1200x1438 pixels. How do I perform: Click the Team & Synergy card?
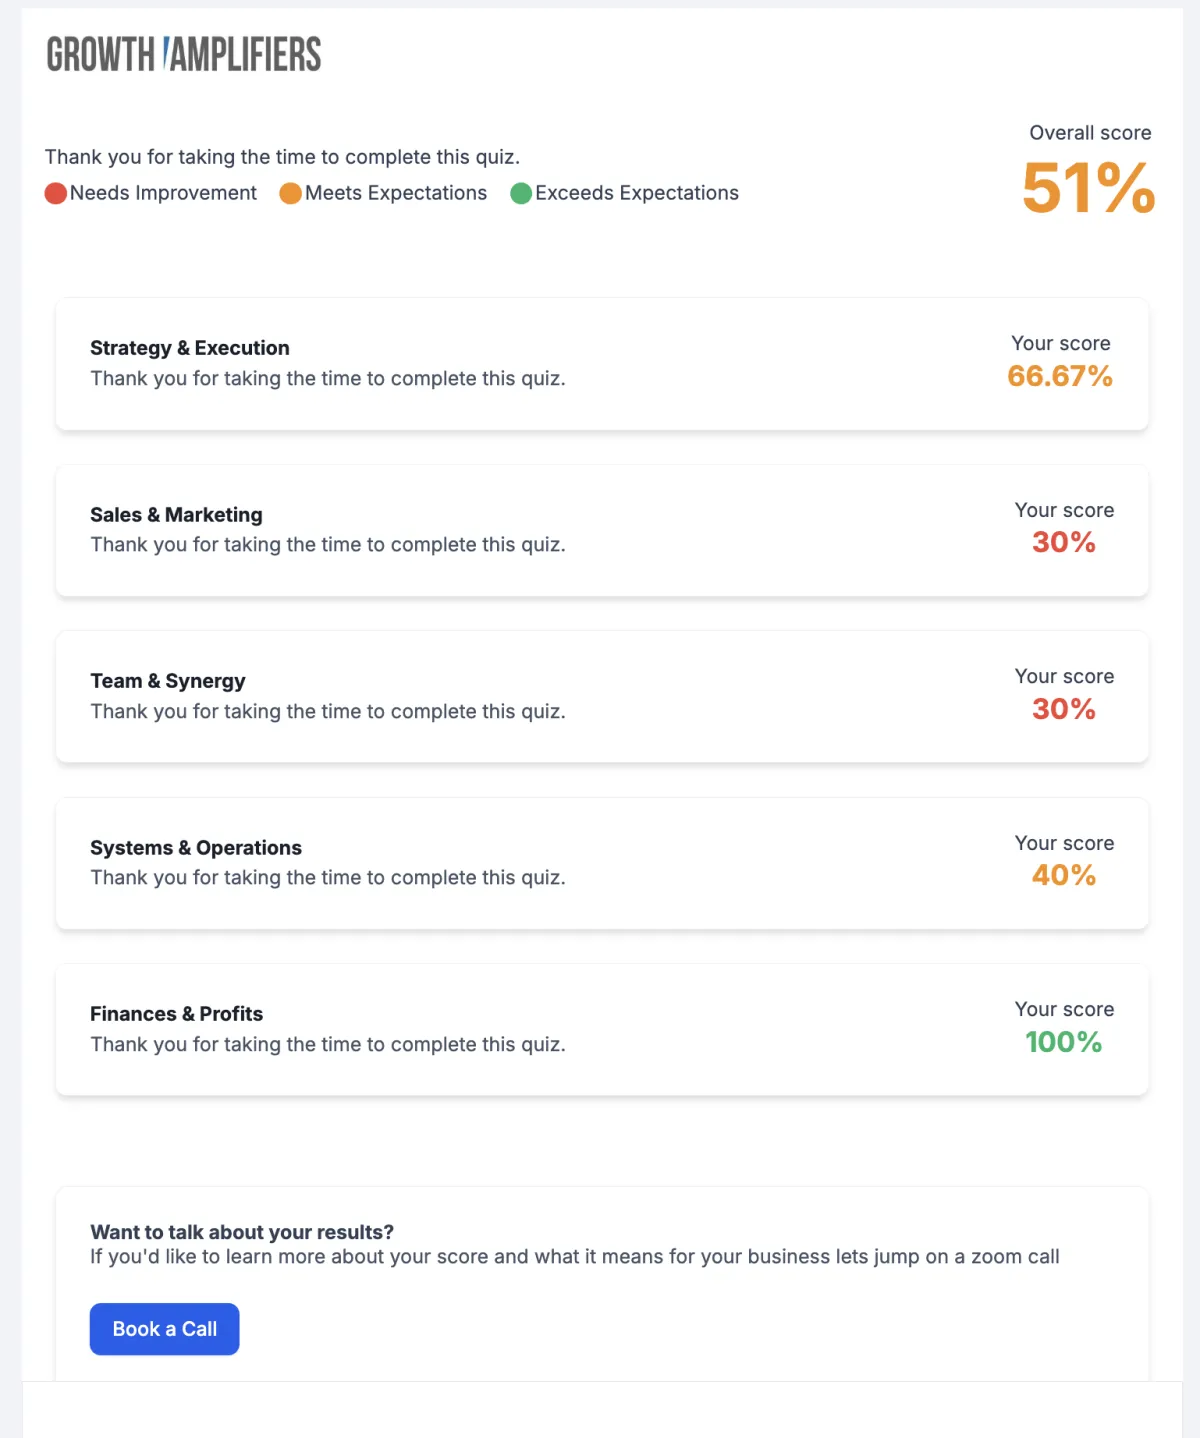pos(600,696)
